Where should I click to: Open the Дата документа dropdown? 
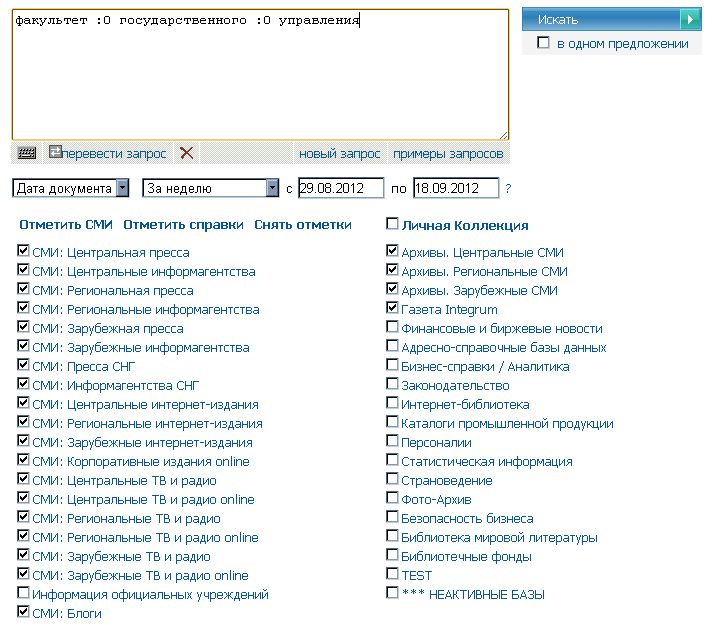pos(71,188)
